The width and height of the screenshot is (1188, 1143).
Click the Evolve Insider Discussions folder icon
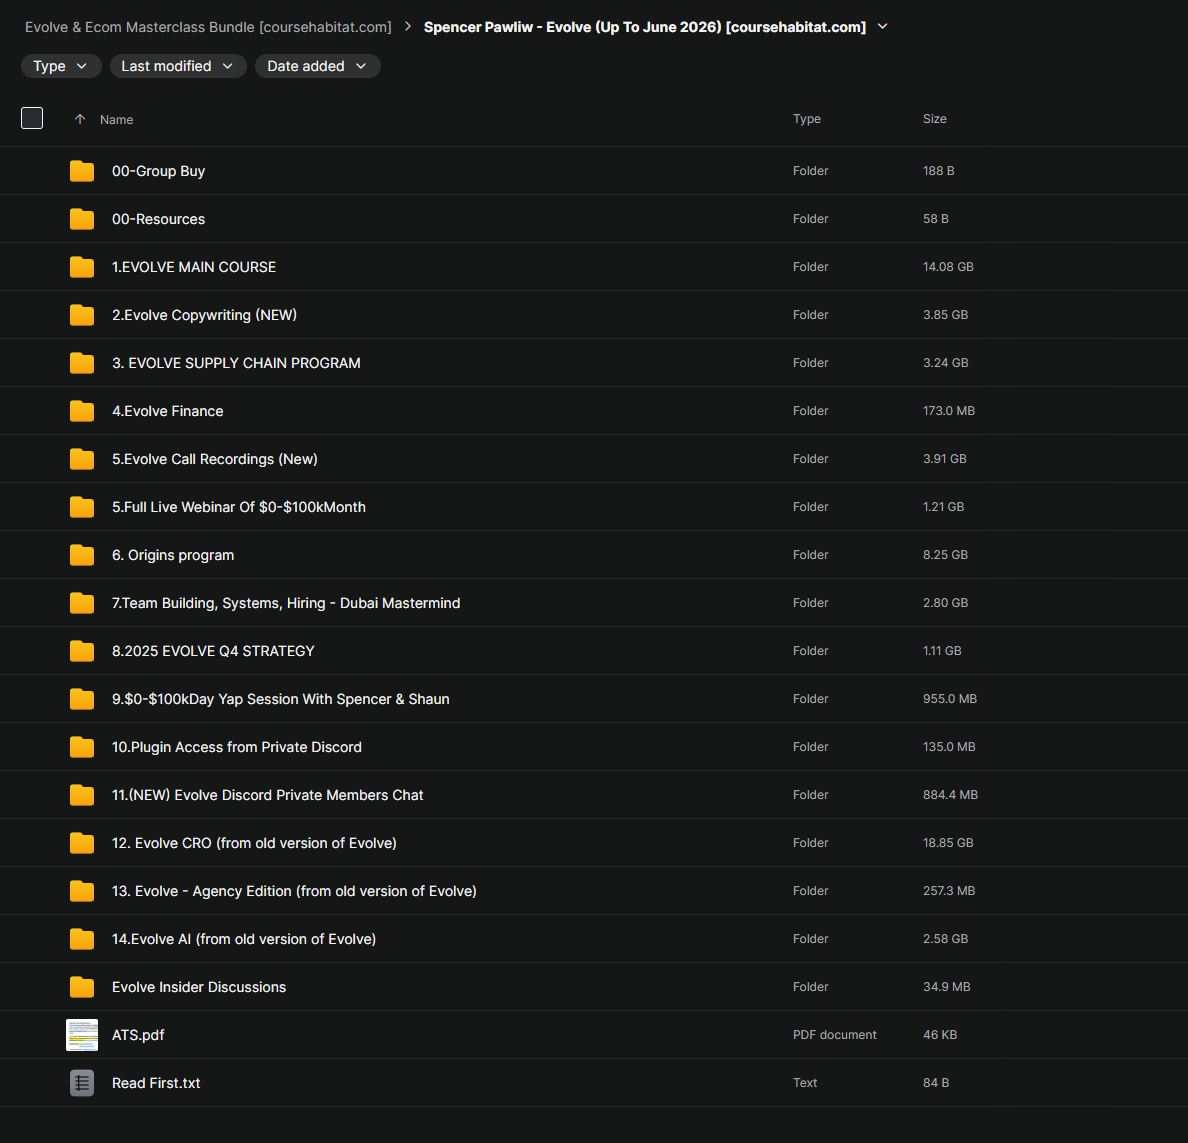pos(82,987)
